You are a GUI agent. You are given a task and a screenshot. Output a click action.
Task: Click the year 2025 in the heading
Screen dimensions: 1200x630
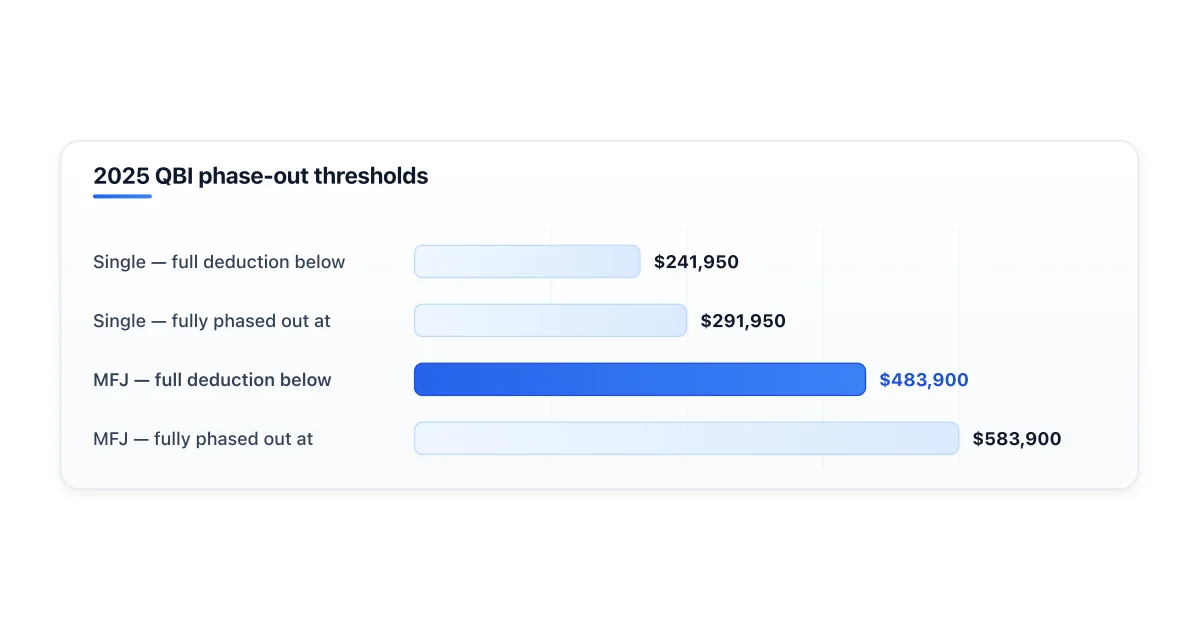121,177
